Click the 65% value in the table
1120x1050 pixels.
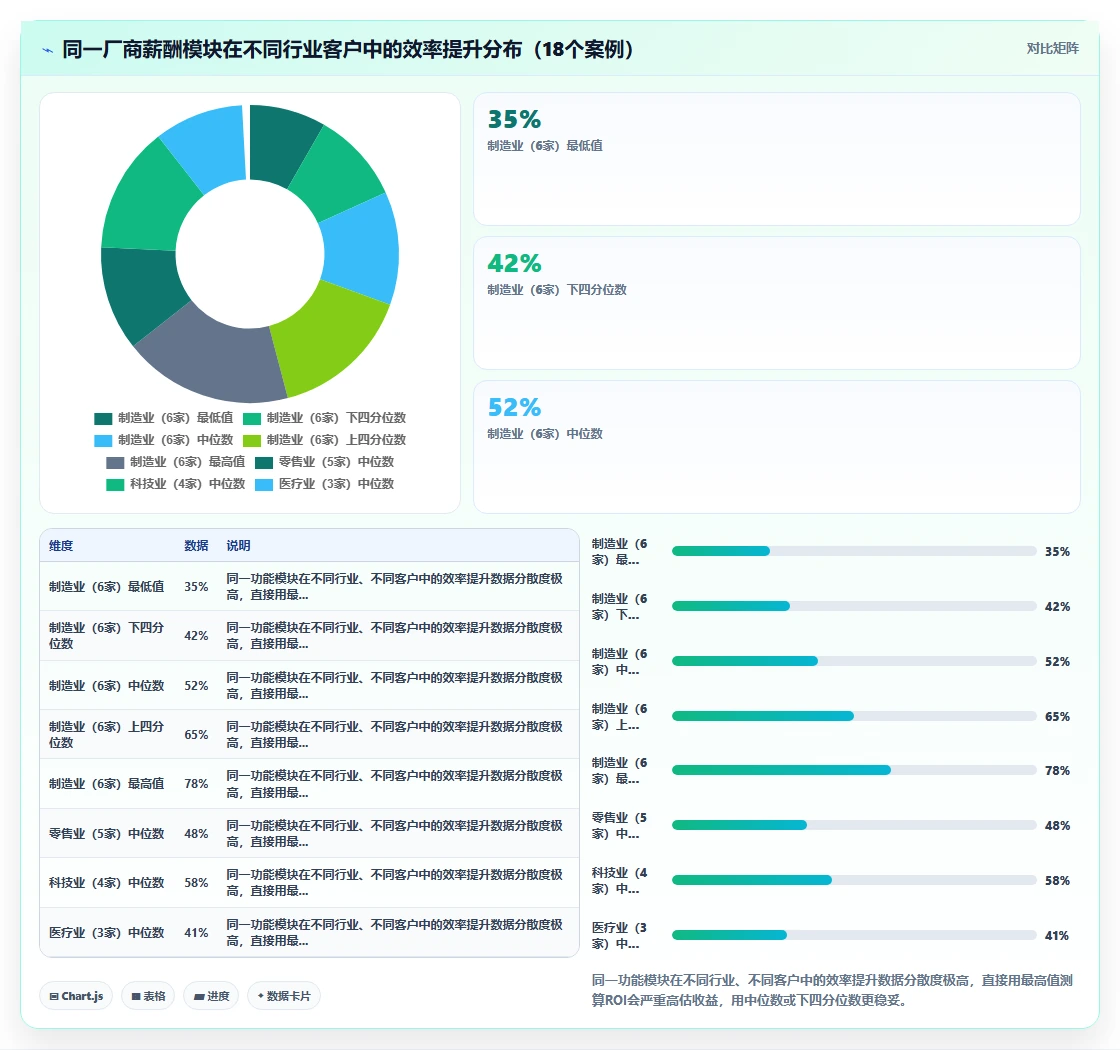(x=196, y=735)
